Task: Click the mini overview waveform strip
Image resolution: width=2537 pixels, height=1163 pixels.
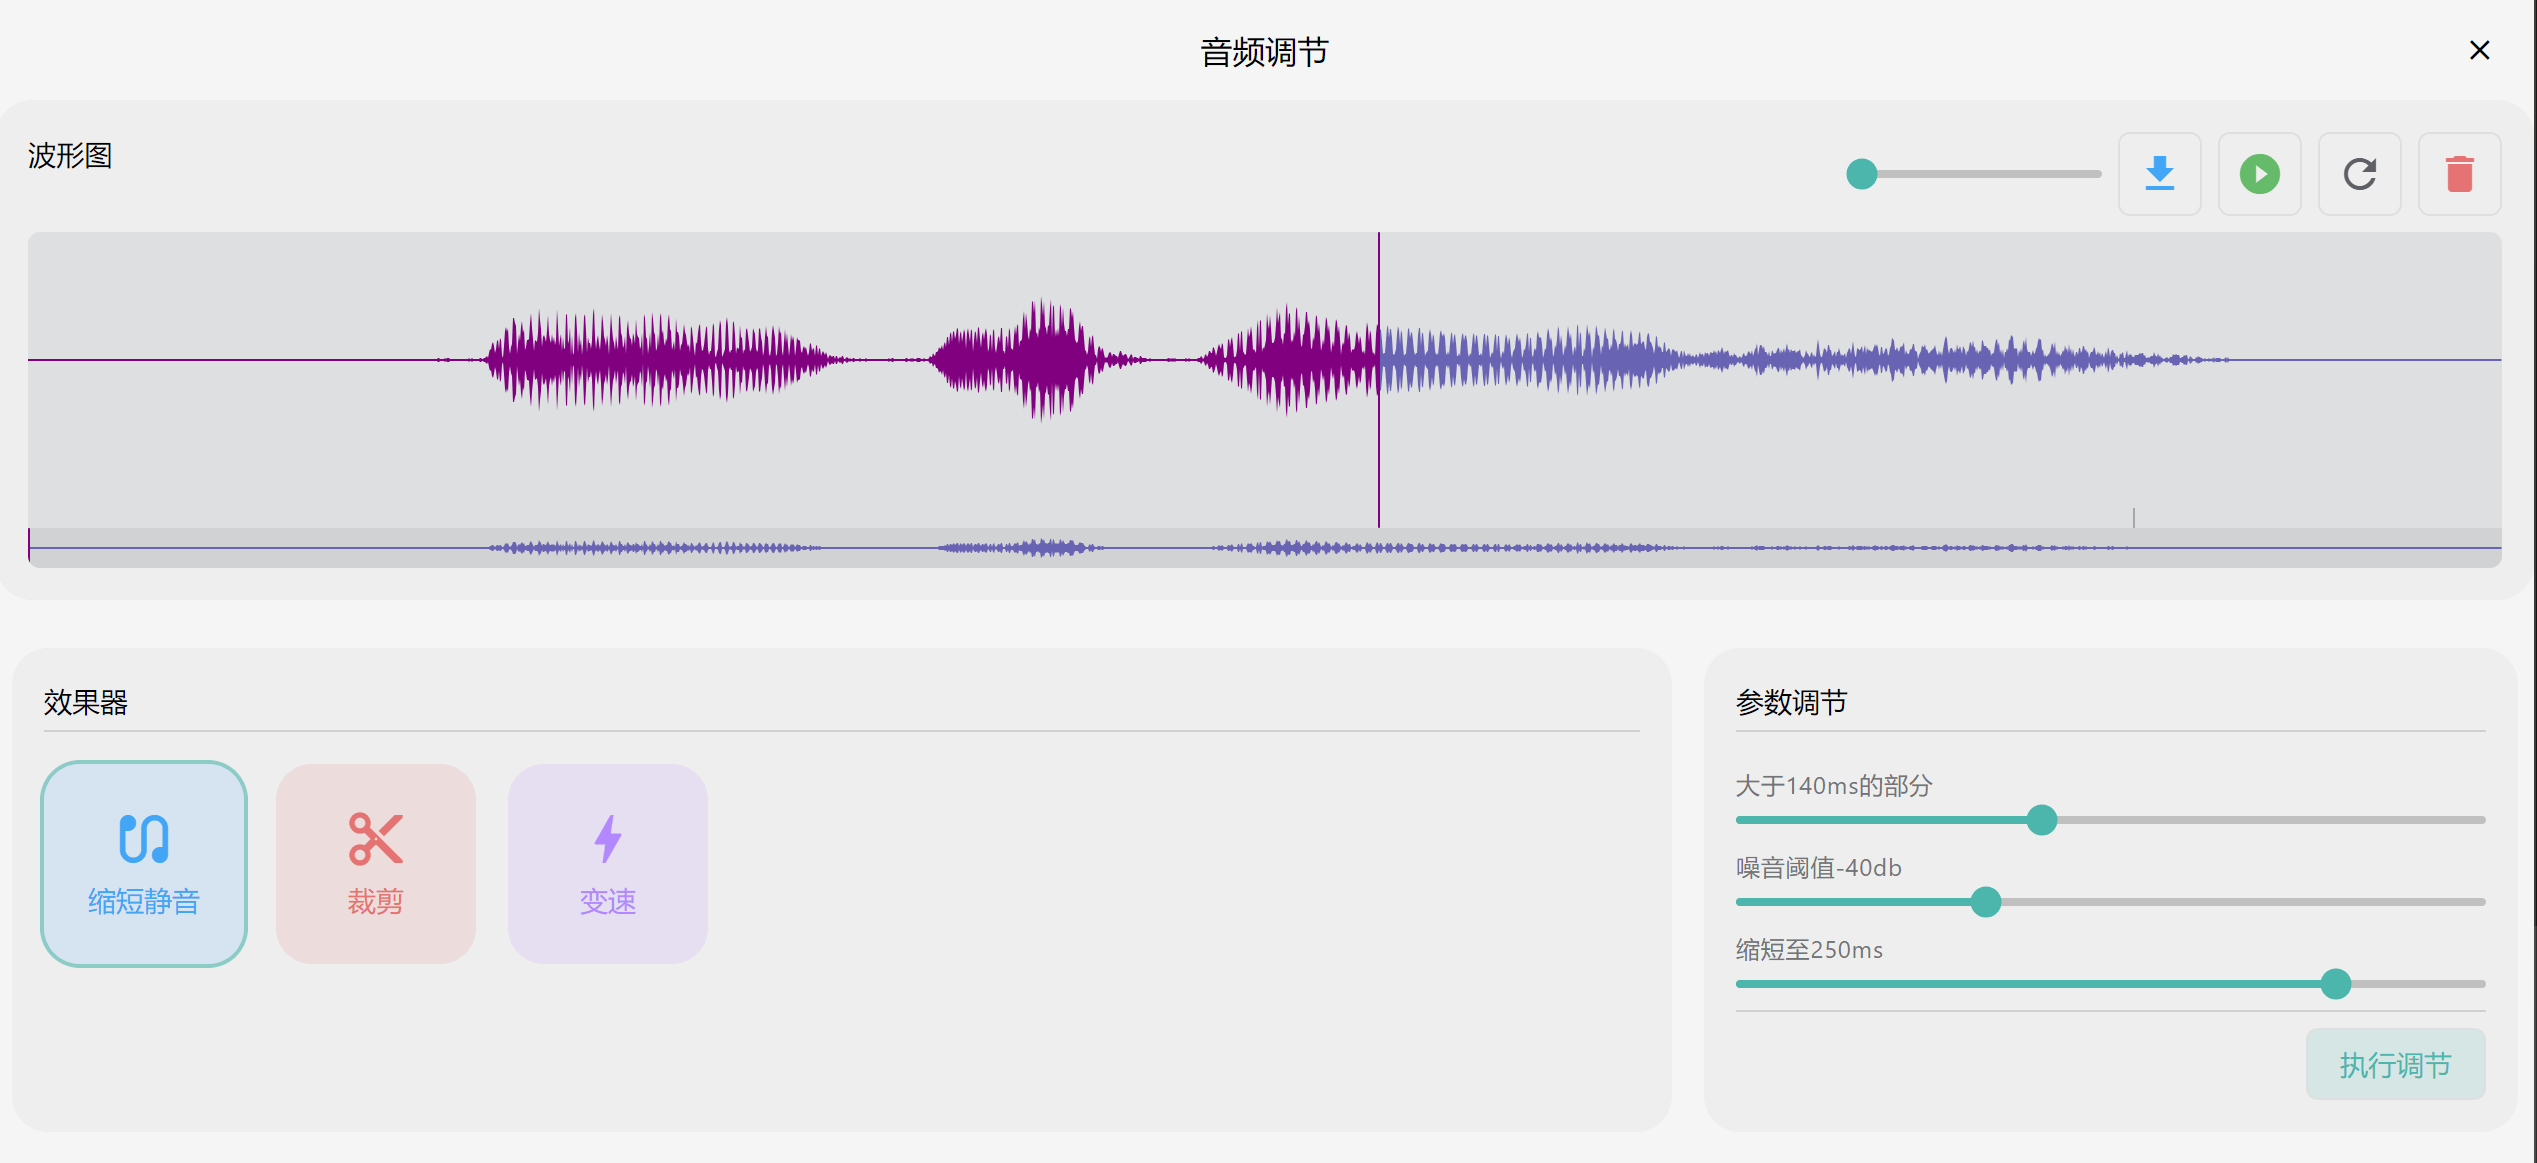Action: pos(1265,548)
